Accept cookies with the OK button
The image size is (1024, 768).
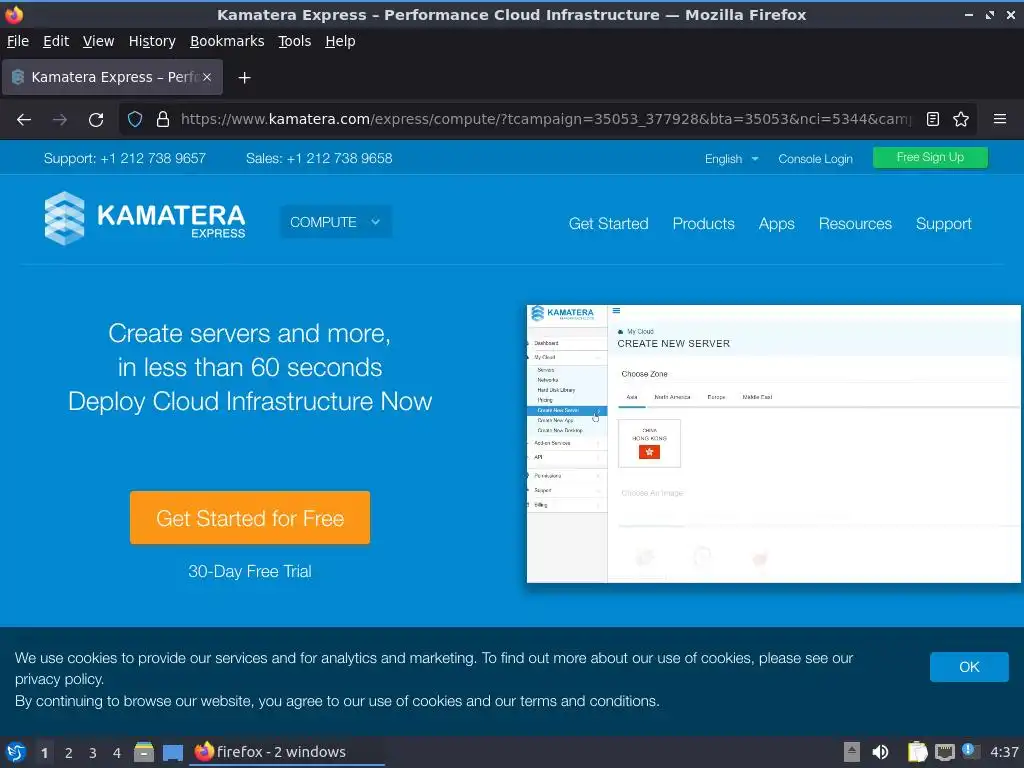pyautogui.click(x=969, y=667)
